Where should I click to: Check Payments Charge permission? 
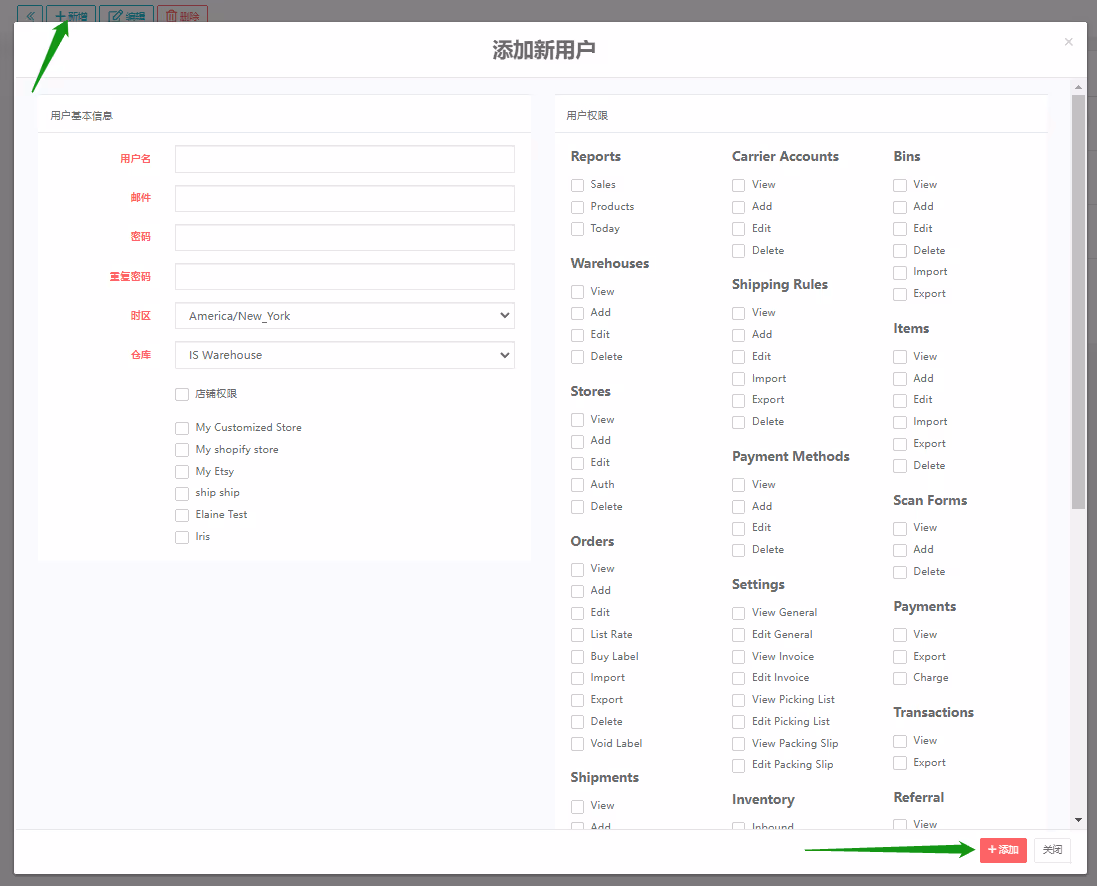(x=900, y=678)
